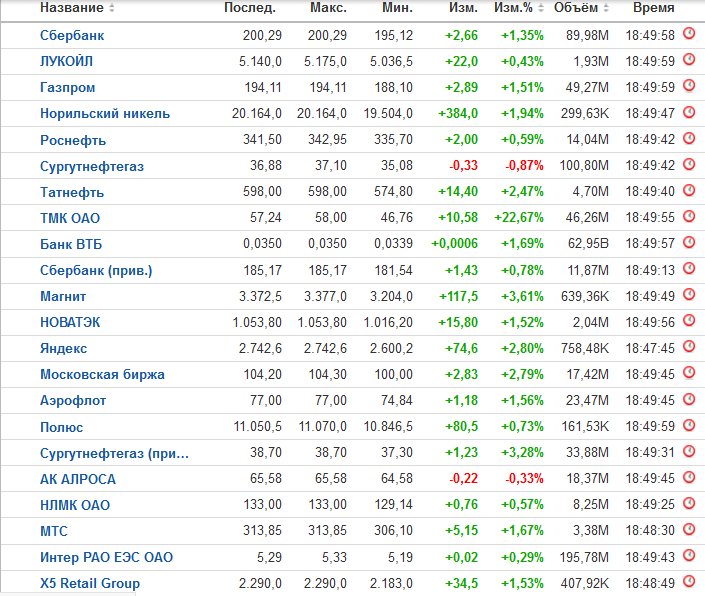Click the Мин. column header
705x596 pixels.
[397, 8]
